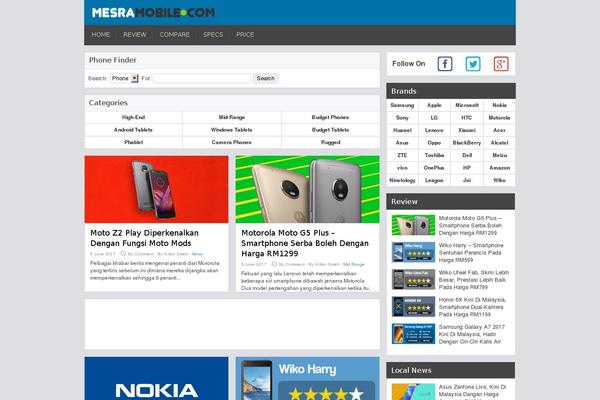Select the Phablet category

tap(134, 142)
